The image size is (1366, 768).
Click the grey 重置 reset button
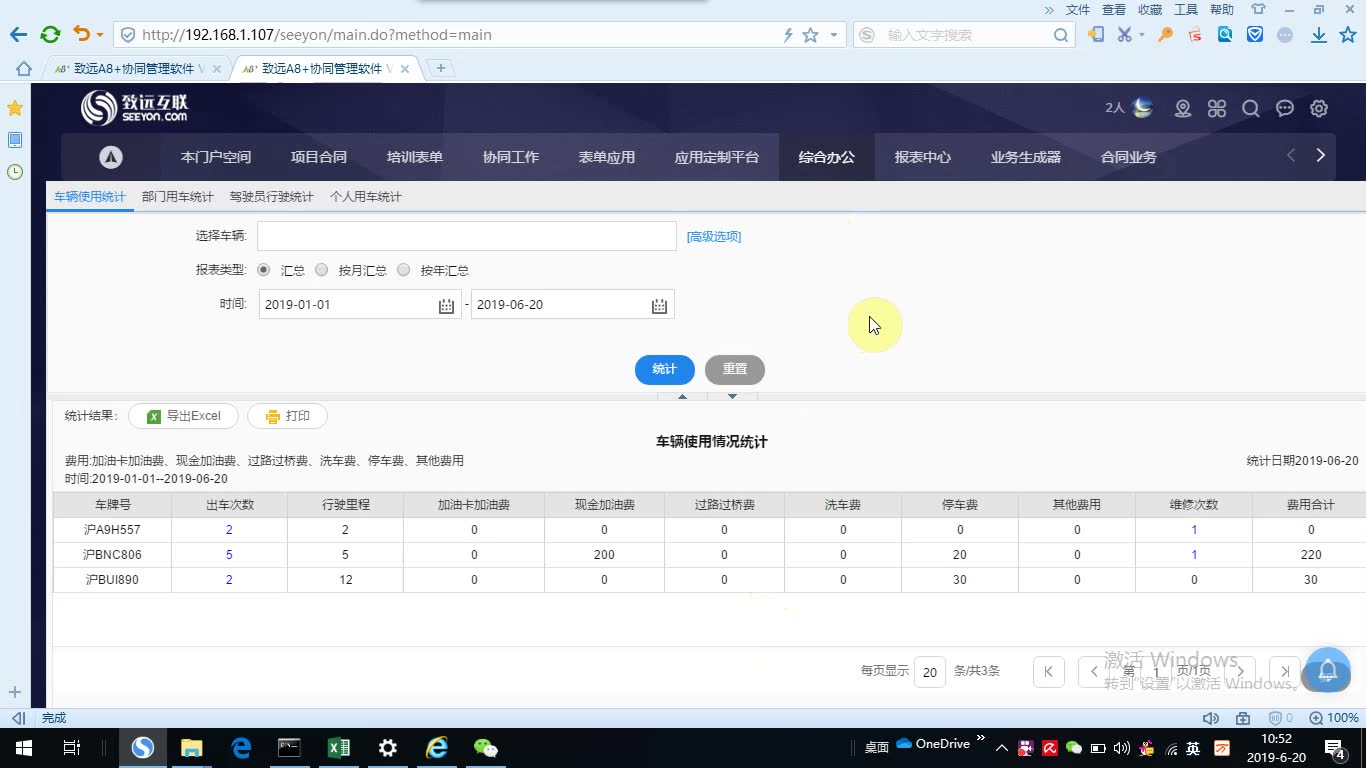[735, 369]
